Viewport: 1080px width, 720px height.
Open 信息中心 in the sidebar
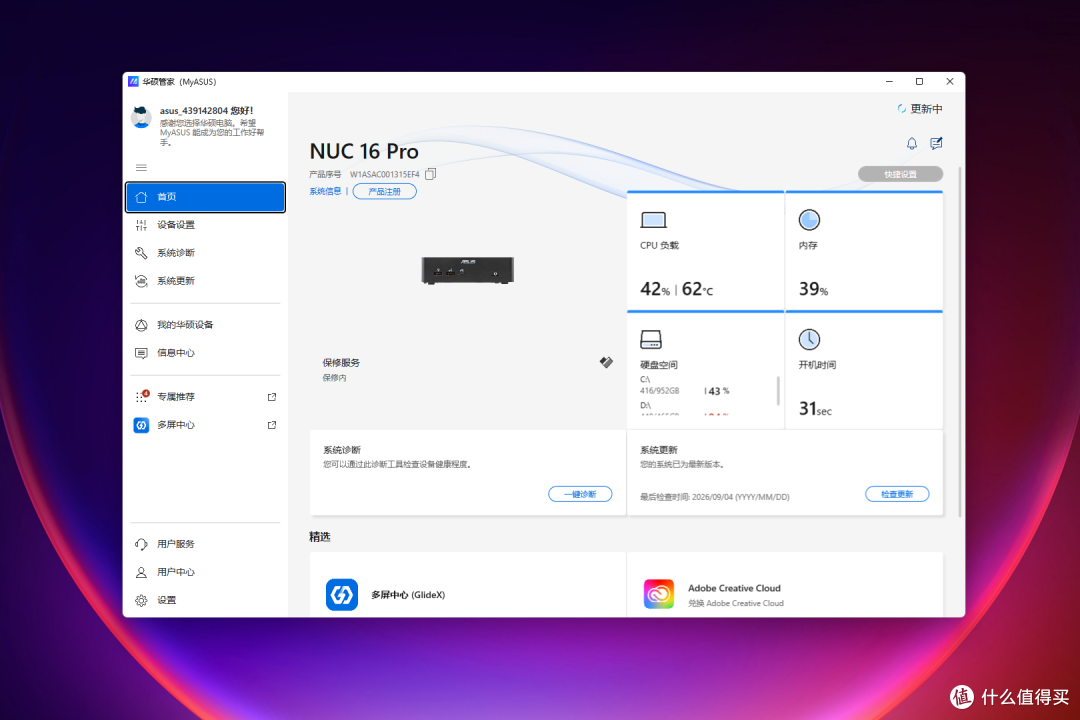(205, 353)
